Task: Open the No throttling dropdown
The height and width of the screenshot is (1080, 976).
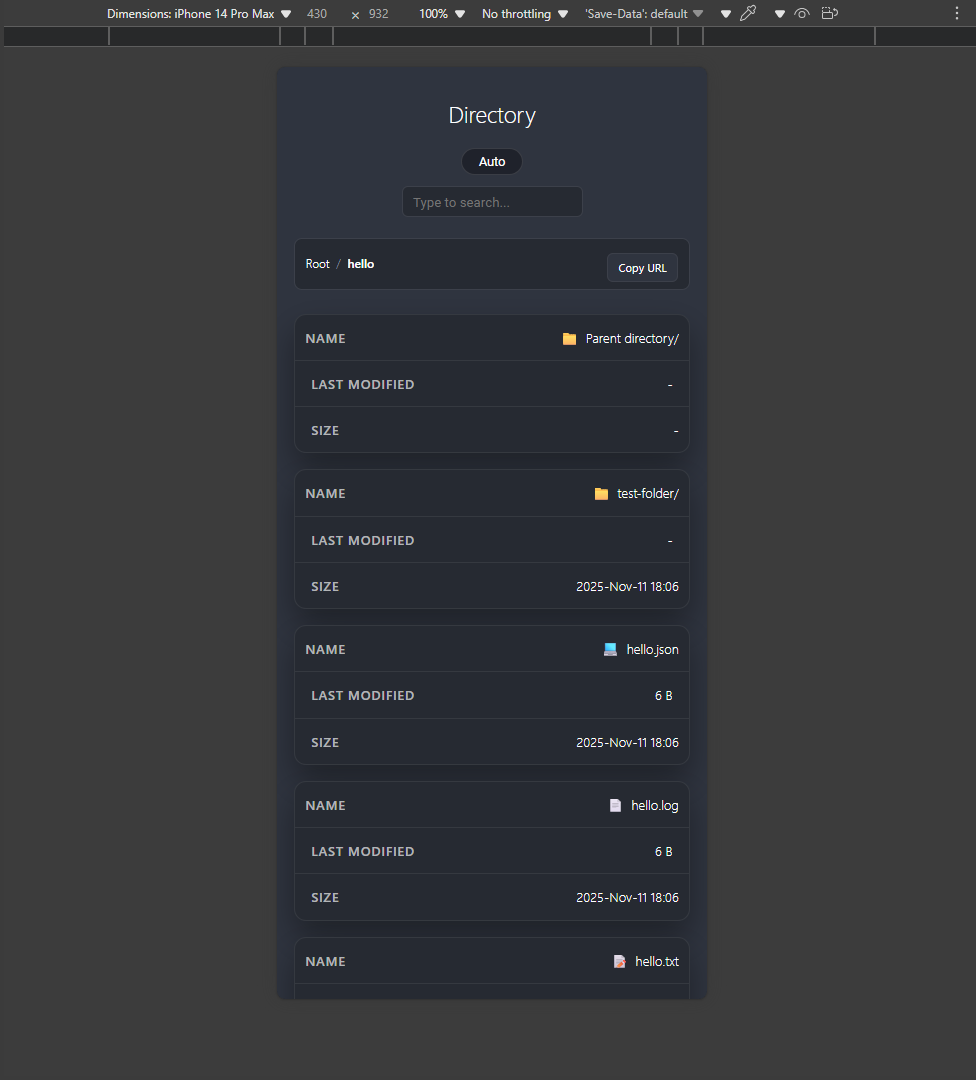Action: pos(524,14)
